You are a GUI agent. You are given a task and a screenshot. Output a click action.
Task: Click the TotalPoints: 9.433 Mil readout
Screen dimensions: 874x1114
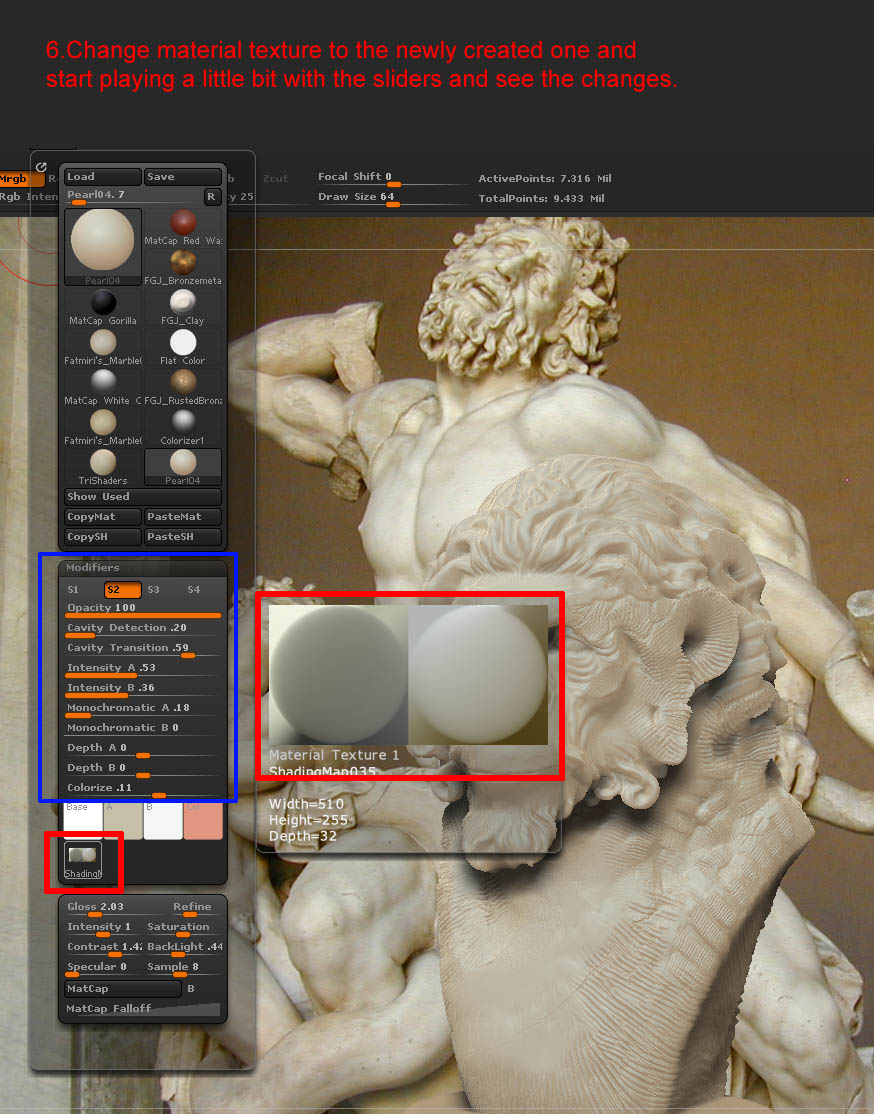(x=541, y=198)
